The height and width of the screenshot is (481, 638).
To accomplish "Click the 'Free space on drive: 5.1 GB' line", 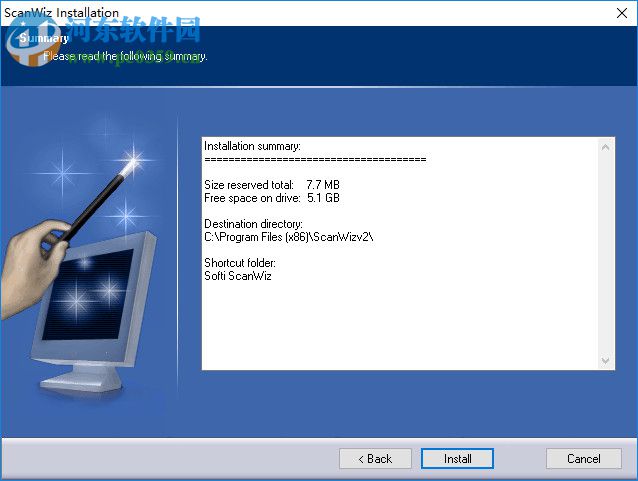I will 272,198.
